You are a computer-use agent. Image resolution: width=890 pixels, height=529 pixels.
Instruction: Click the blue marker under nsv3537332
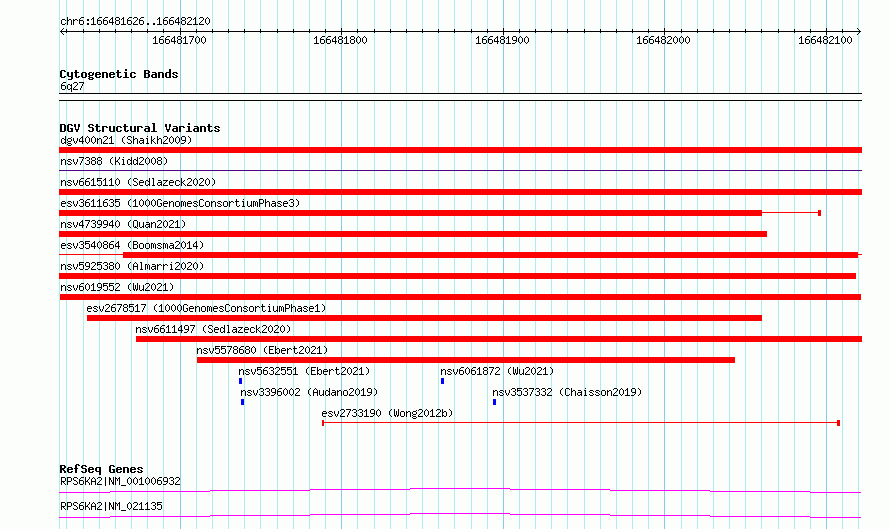pyautogui.click(x=494, y=402)
